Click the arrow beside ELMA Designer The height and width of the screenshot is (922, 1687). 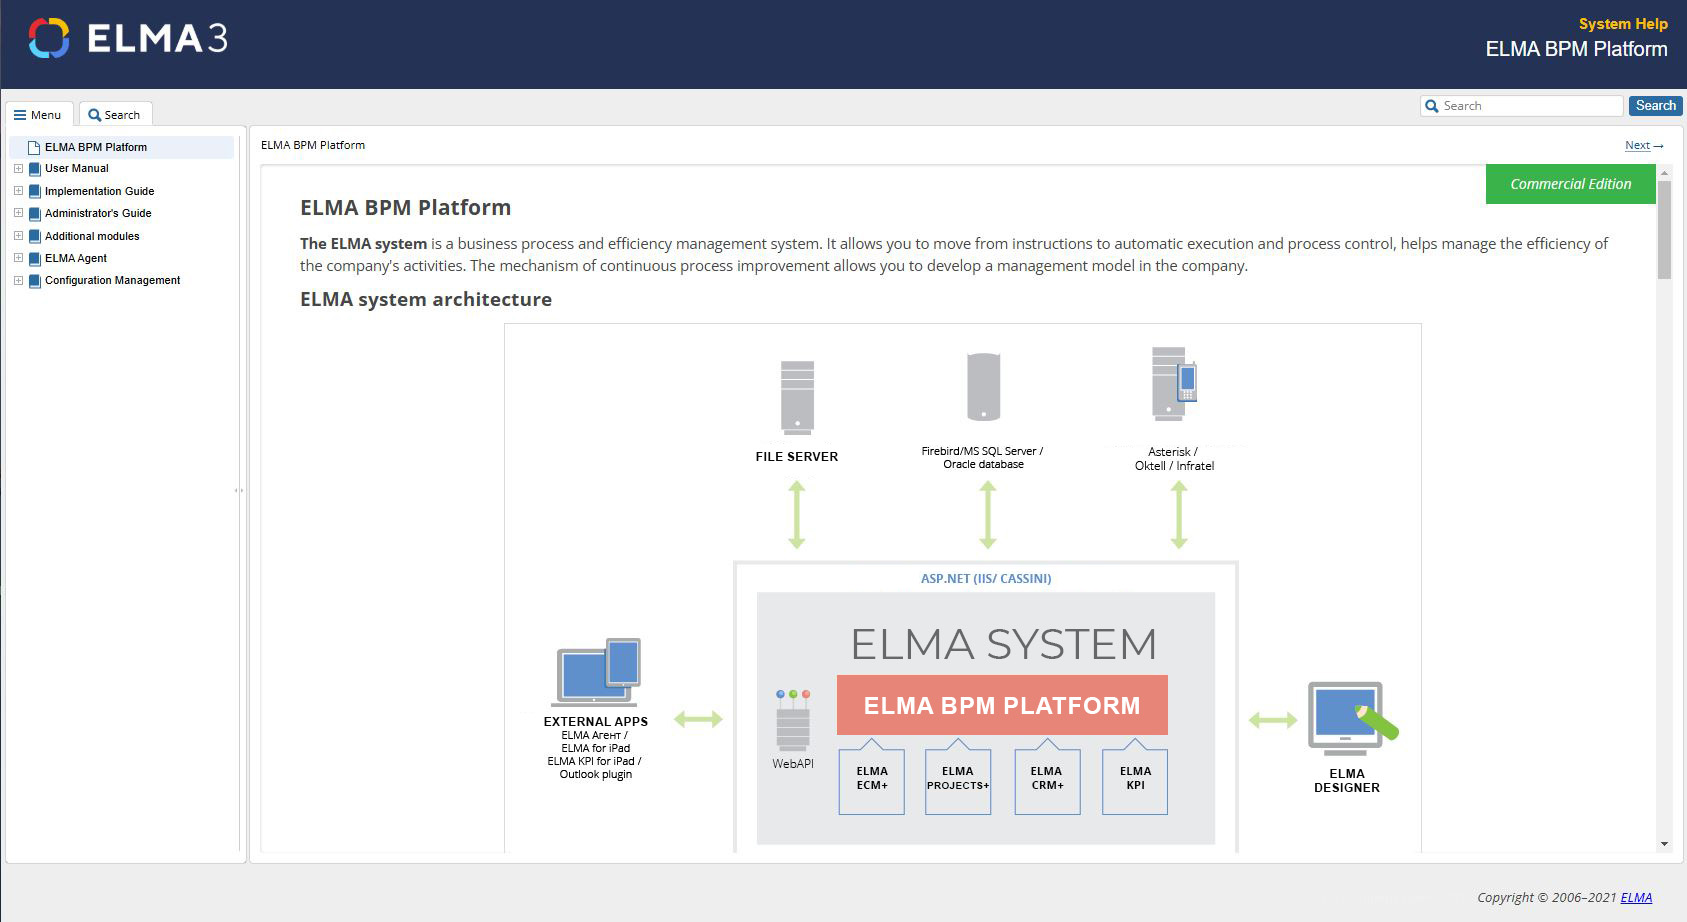point(1272,720)
